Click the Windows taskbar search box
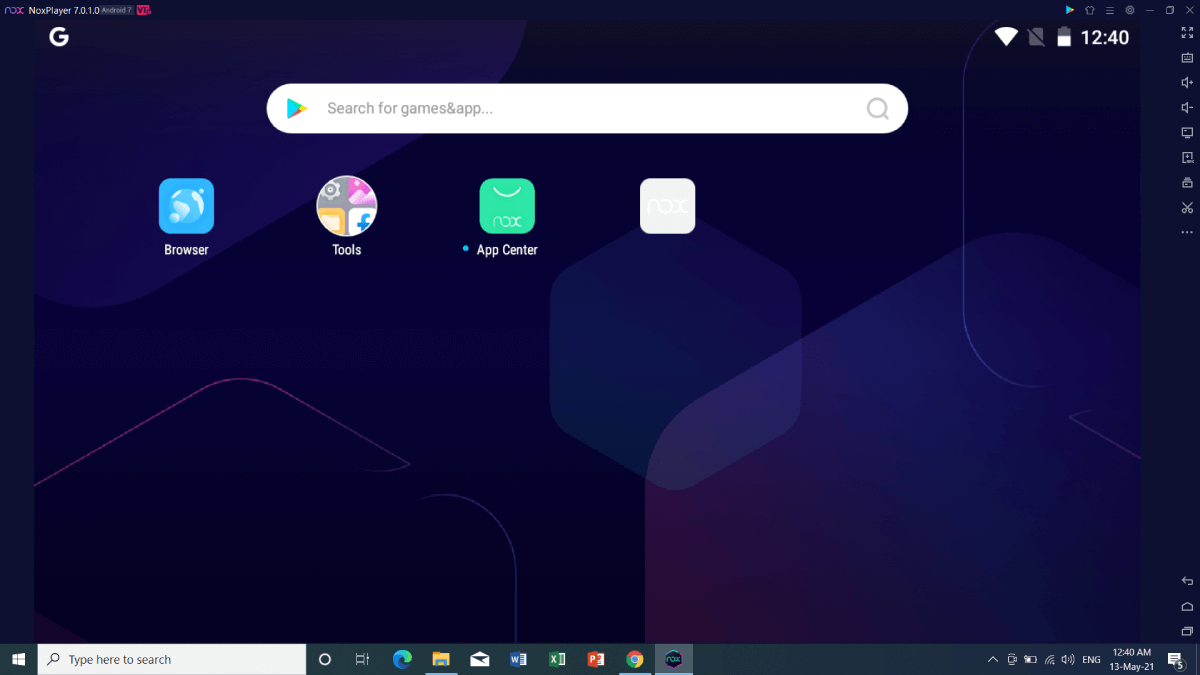Viewport: 1200px width, 675px height. pos(172,659)
